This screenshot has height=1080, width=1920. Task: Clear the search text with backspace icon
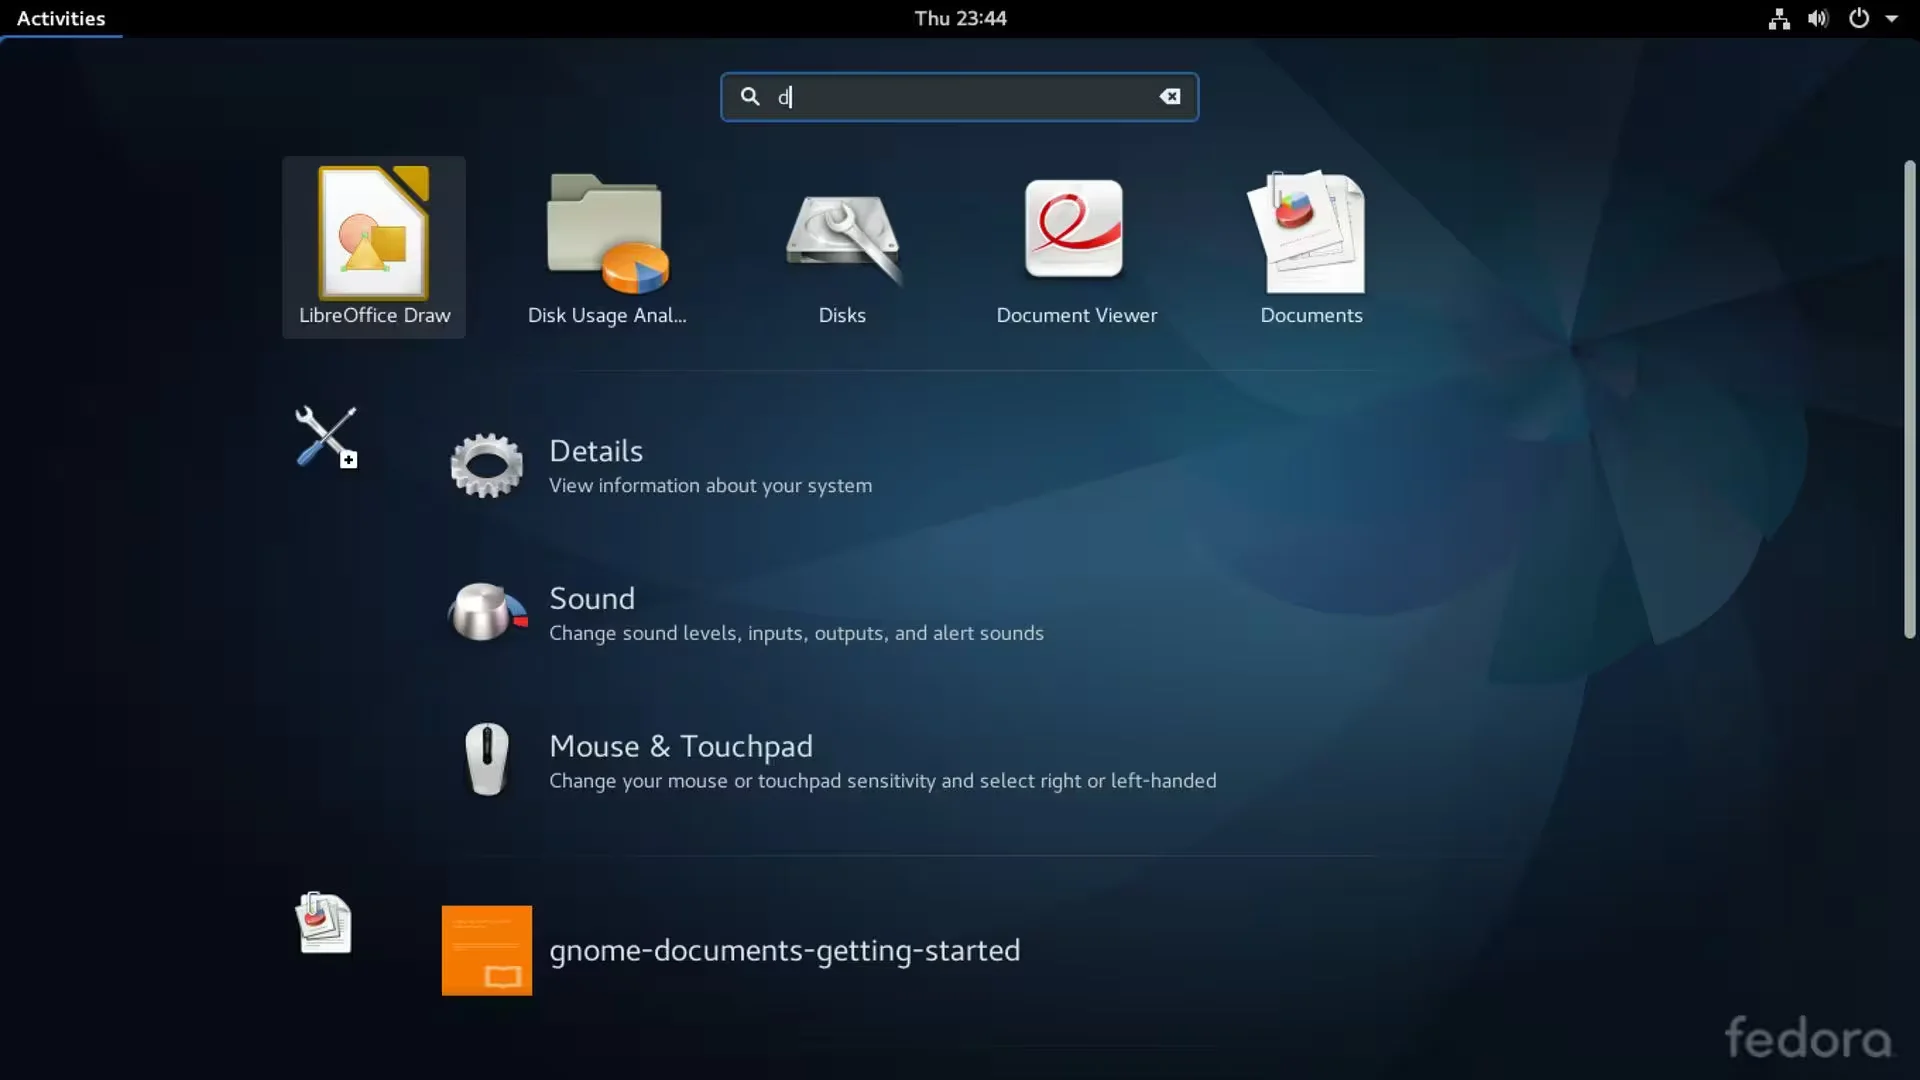(1169, 97)
